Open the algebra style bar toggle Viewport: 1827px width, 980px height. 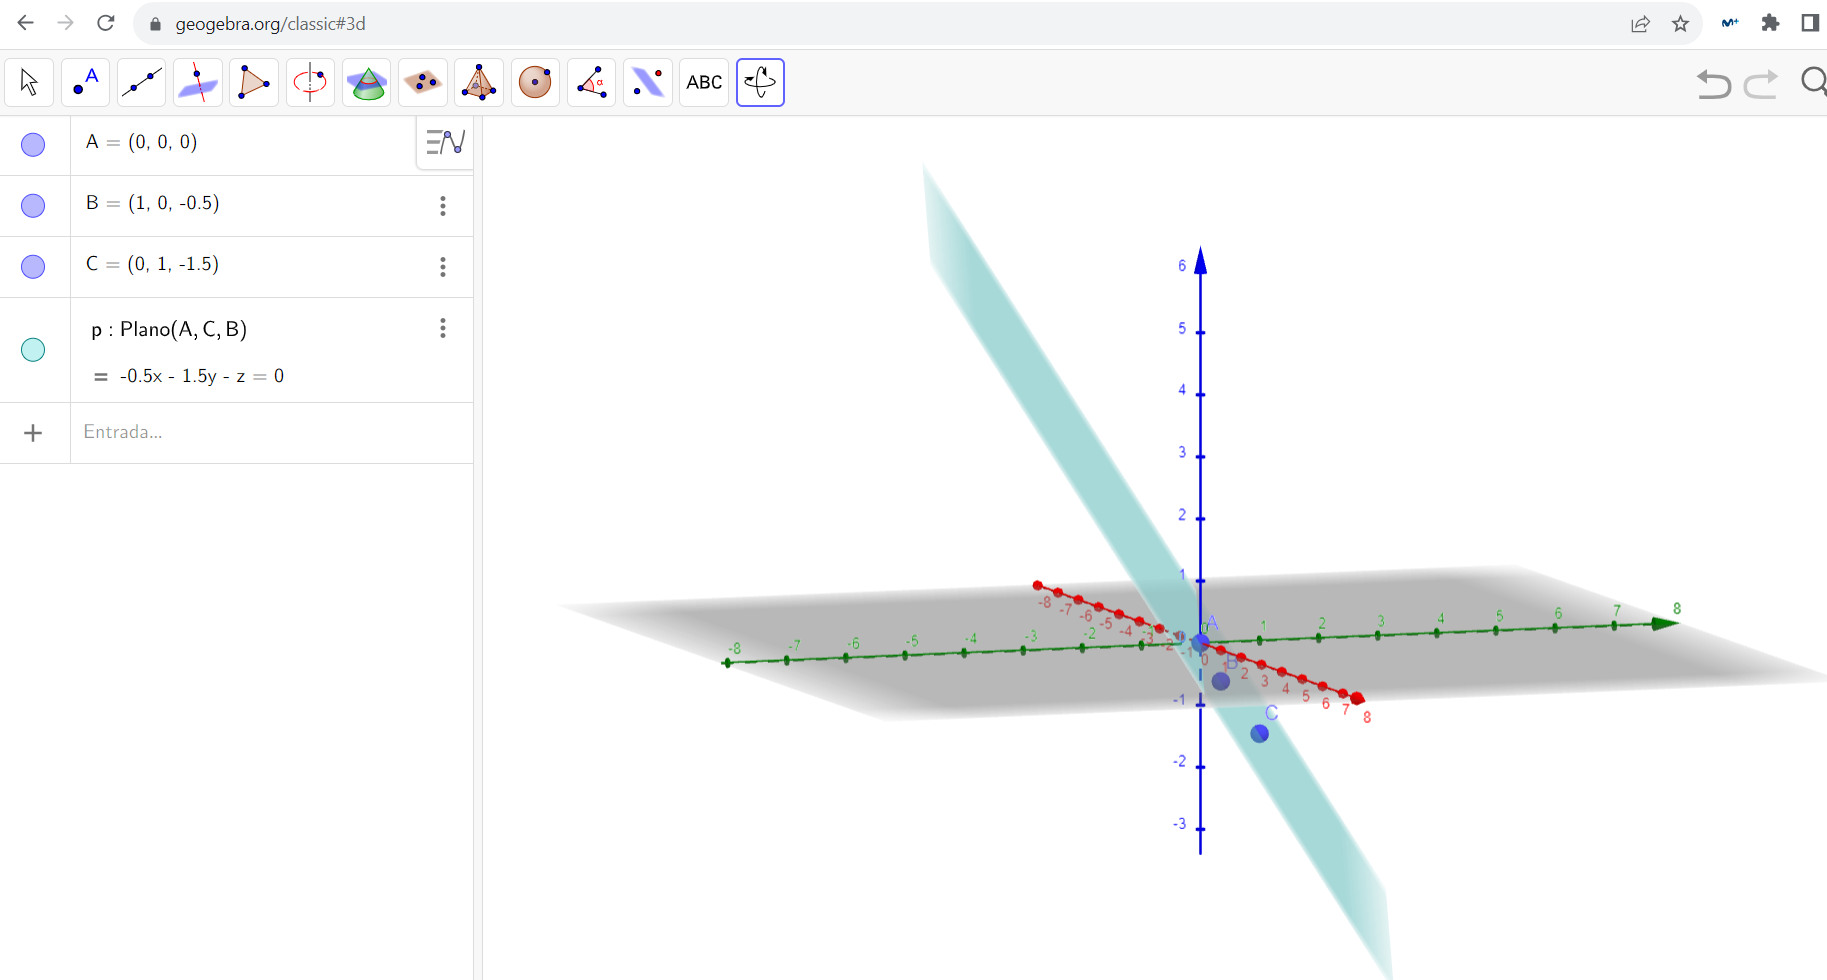tap(445, 143)
